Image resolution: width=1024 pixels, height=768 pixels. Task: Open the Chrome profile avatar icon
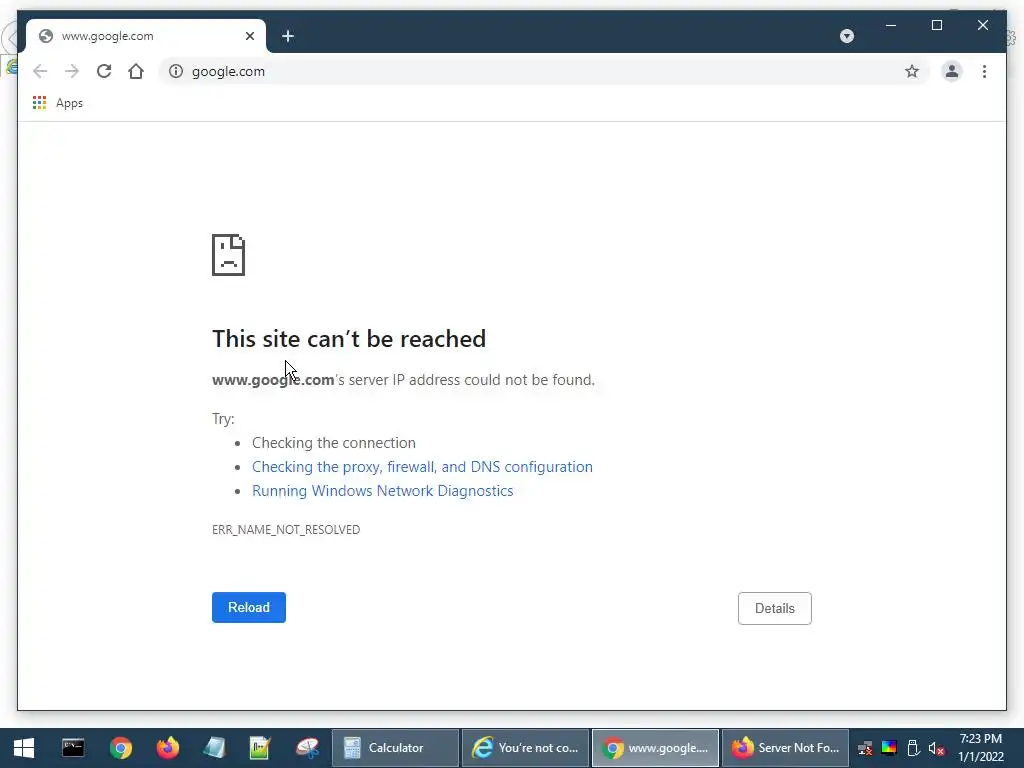pos(952,71)
